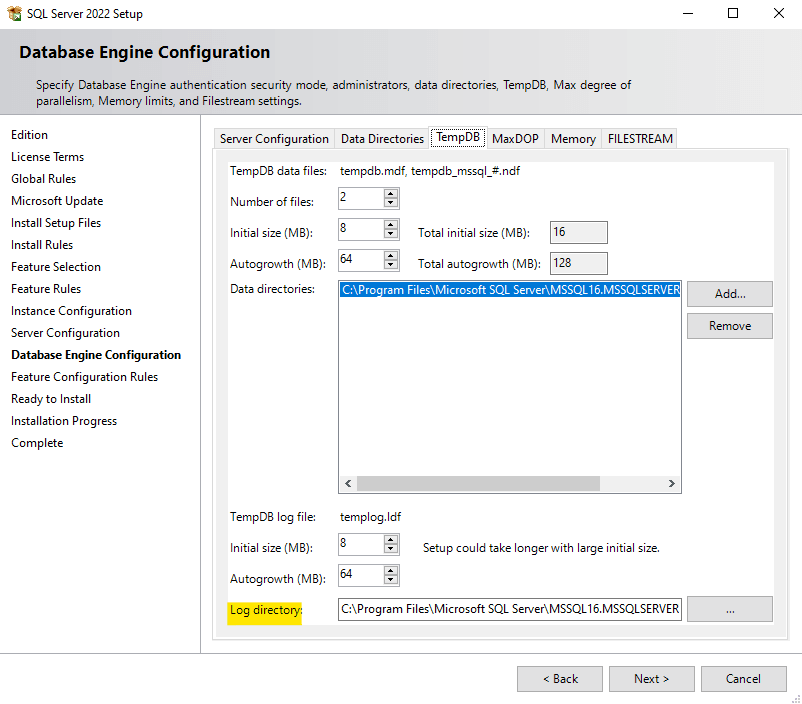Click the SQL Server Setup title bar icon

coord(14,13)
